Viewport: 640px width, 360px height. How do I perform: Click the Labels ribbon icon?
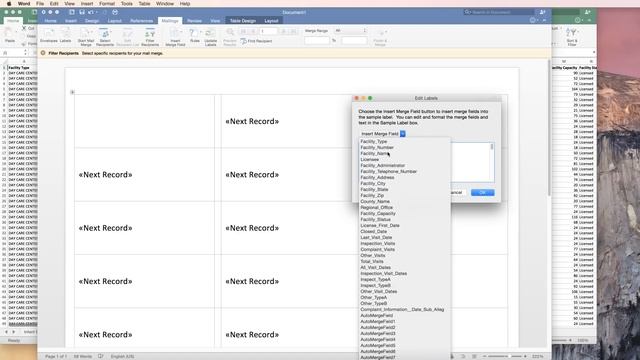[x=65, y=35]
